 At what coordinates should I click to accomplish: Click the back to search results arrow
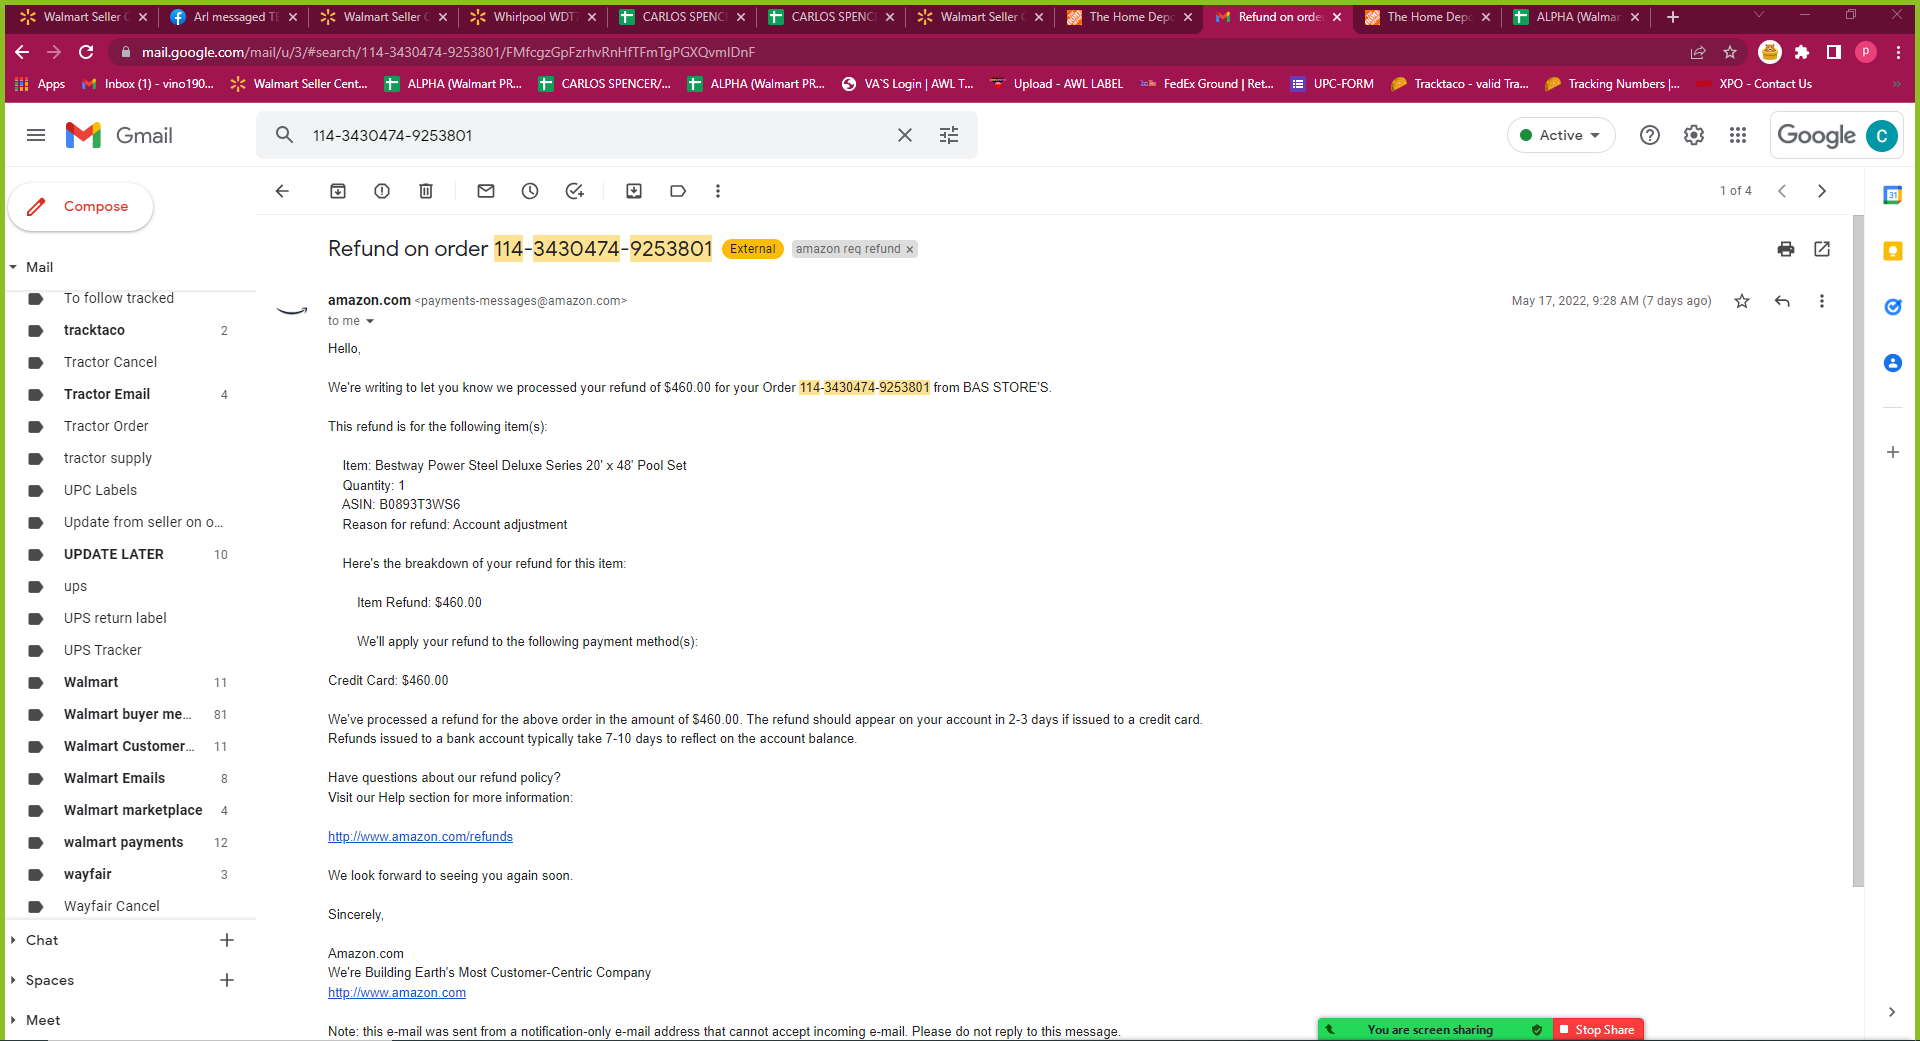coord(282,191)
